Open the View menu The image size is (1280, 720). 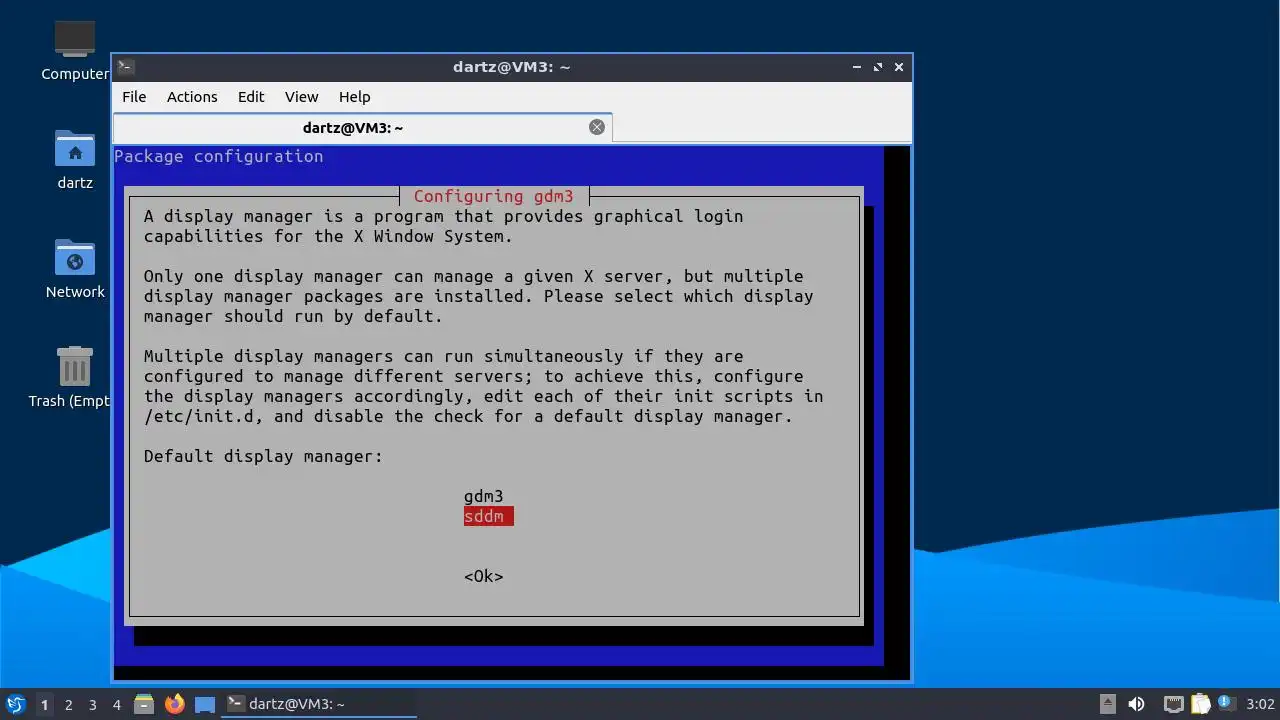(x=301, y=97)
